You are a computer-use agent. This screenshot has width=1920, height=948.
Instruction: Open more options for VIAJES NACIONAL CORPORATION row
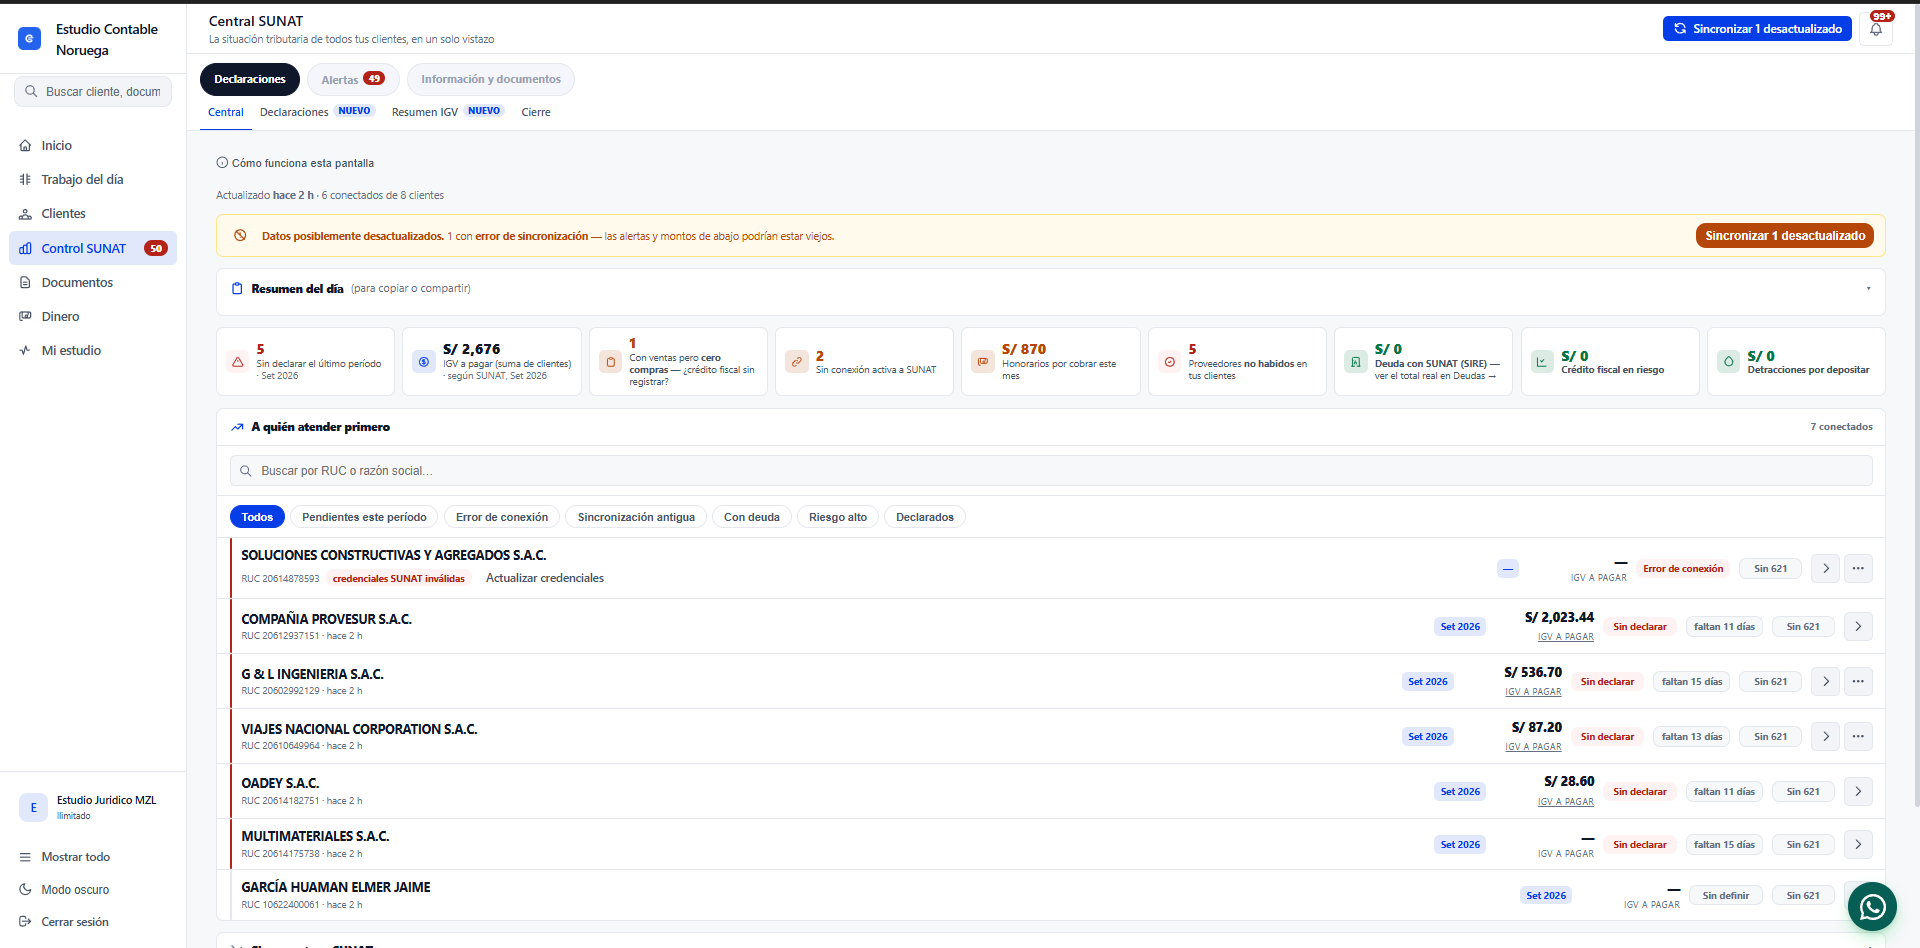1858,737
